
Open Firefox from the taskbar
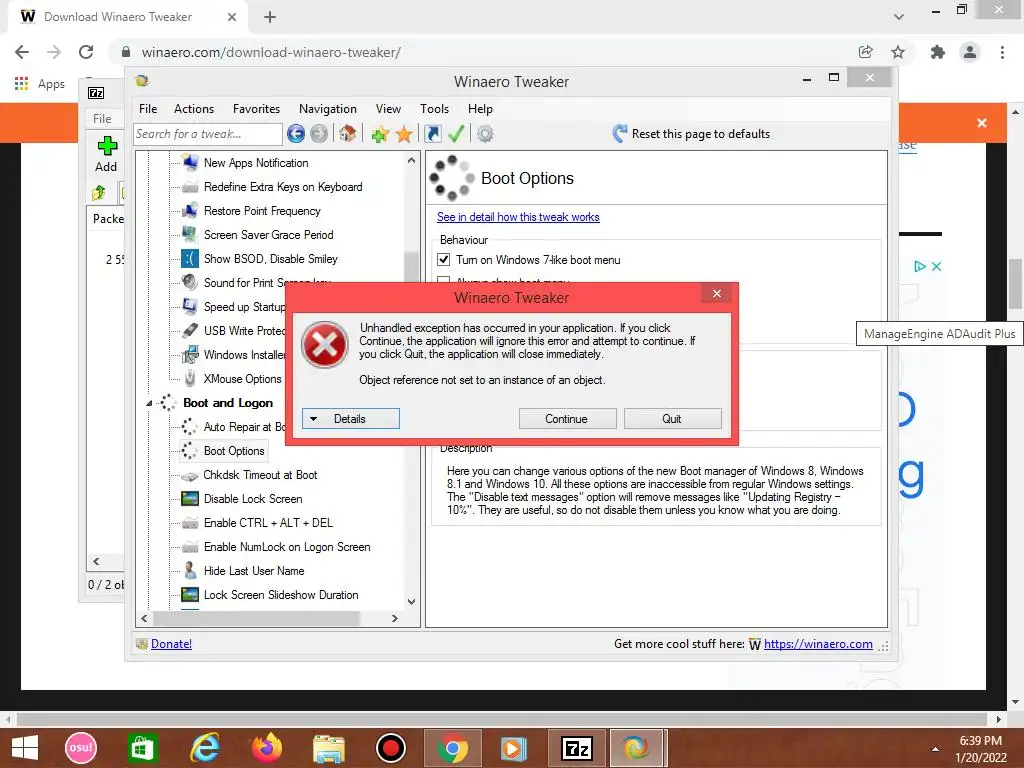coord(266,748)
